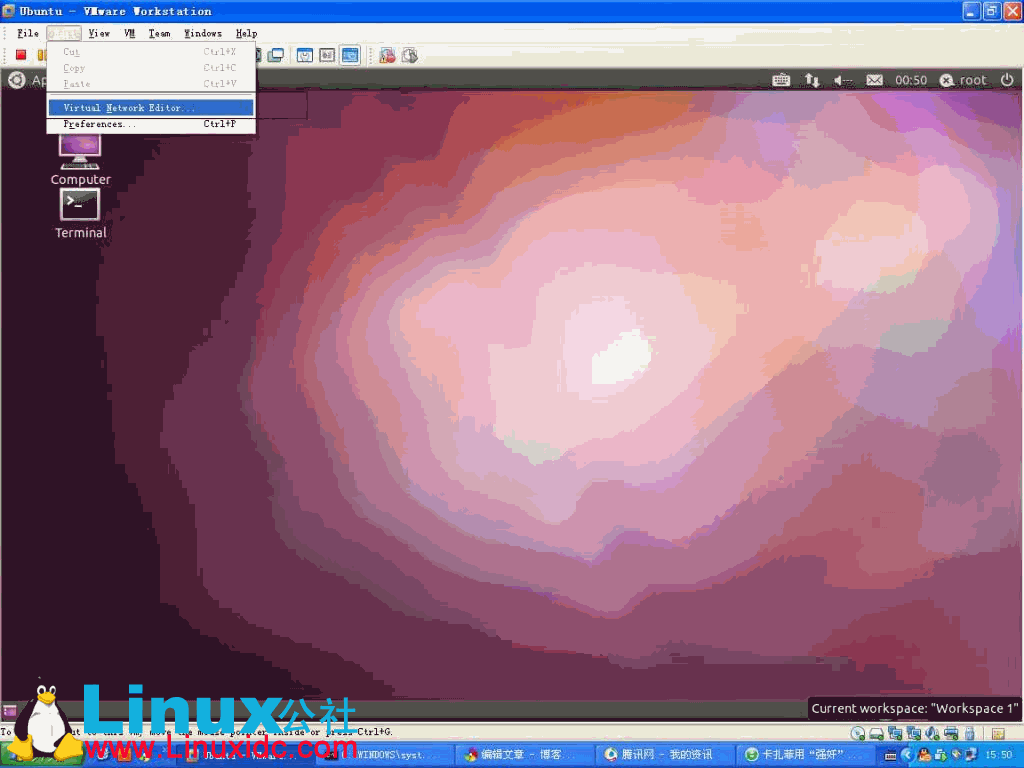Expand the View menu
The width and height of the screenshot is (1024, 768).
pyautogui.click(x=99, y=33)
